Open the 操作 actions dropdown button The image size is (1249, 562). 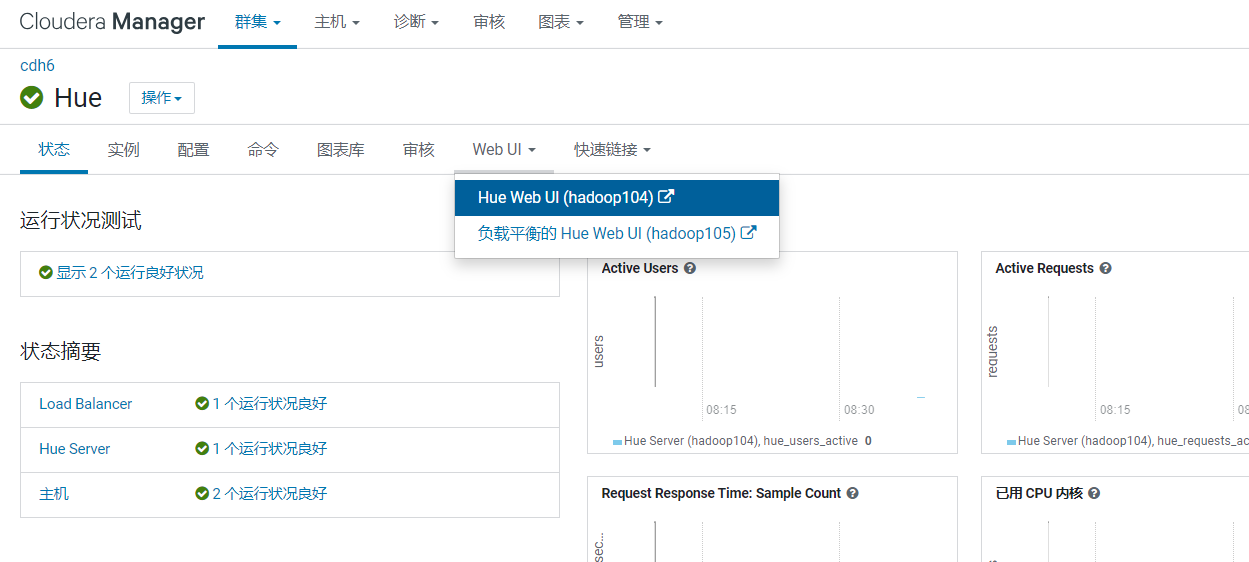tap(162, 98)
